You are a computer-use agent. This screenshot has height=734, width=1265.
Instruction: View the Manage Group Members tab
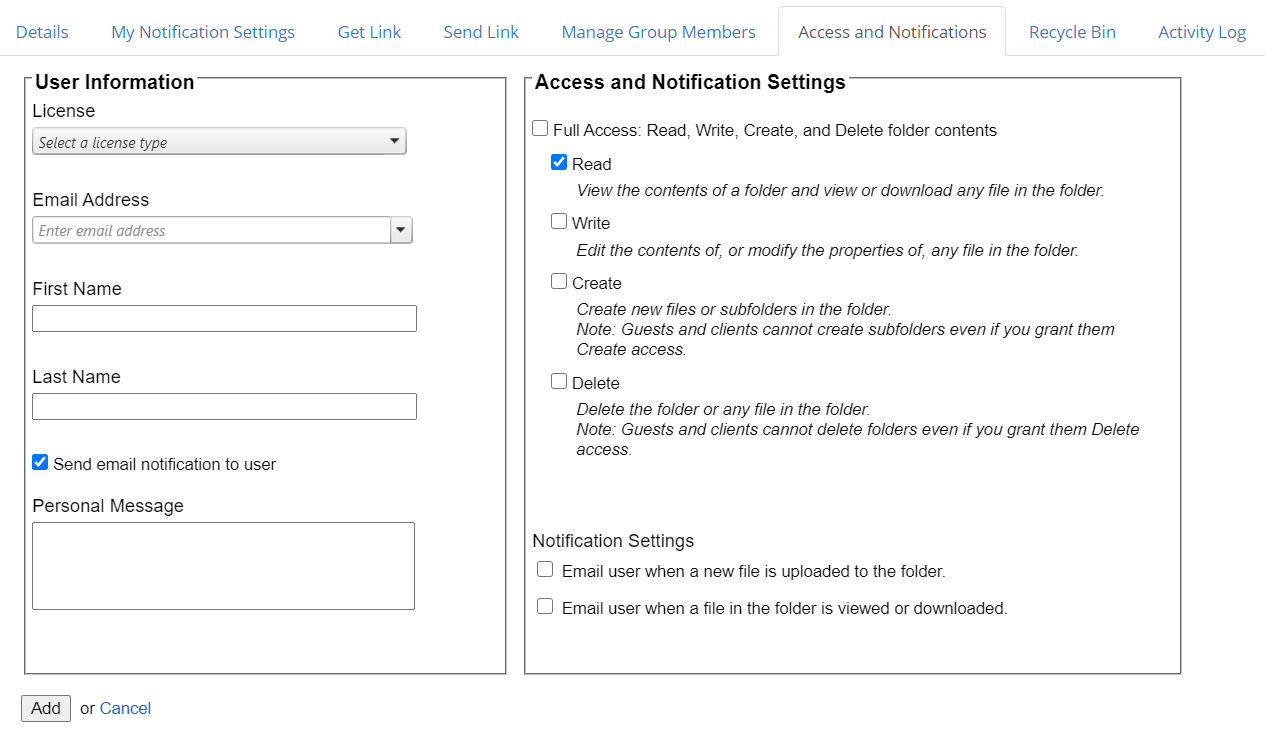point(658,31)
